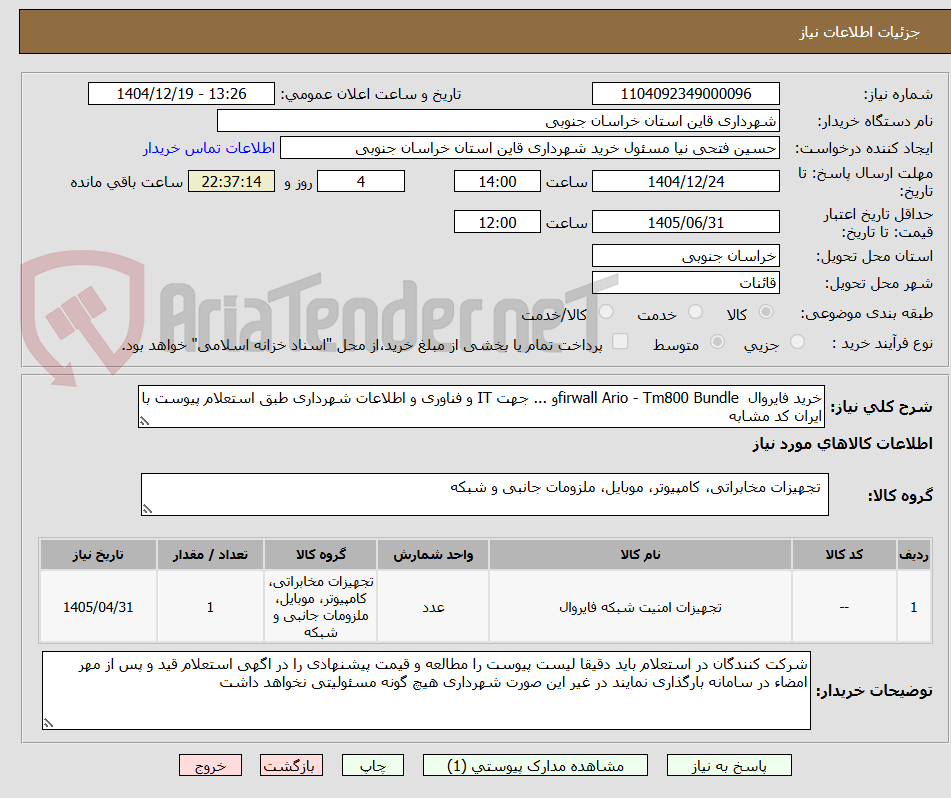Image resolution: width=951 pixels, height=798 pixels.
Task: Select the کالا/خدمت radio button
Action: coord(605,312)
